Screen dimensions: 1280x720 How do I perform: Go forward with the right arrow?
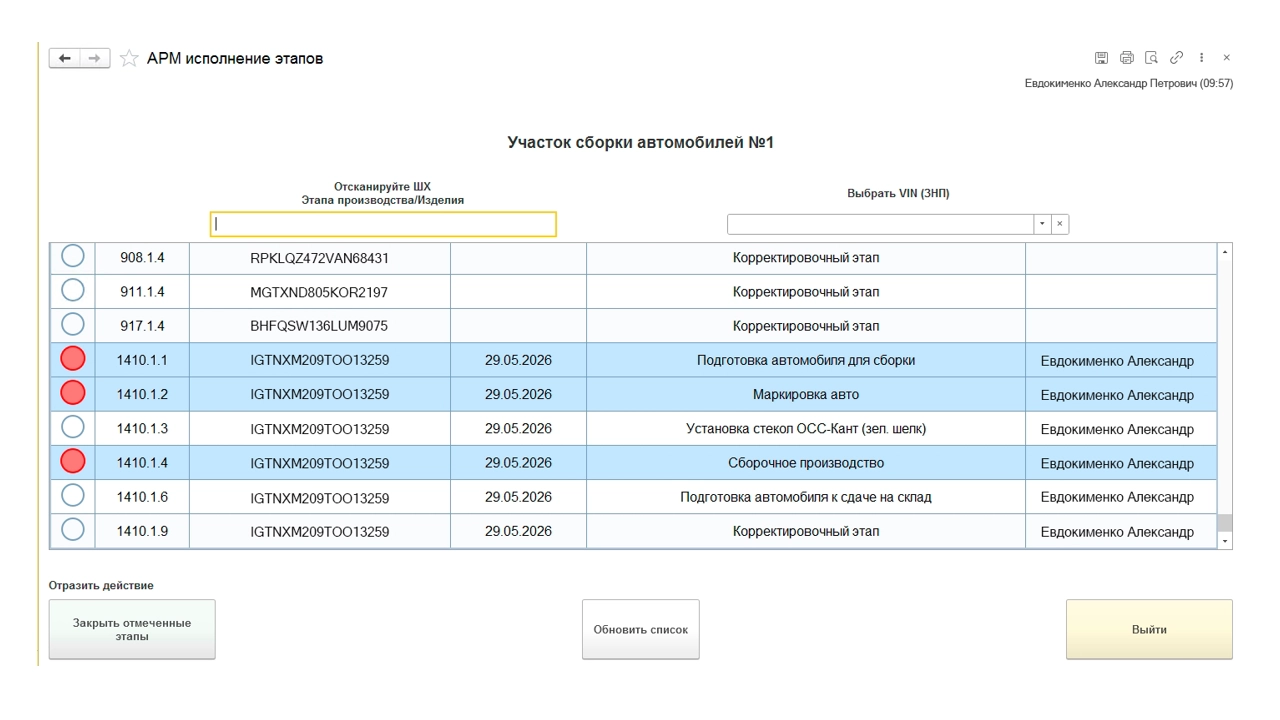[94, 58]
